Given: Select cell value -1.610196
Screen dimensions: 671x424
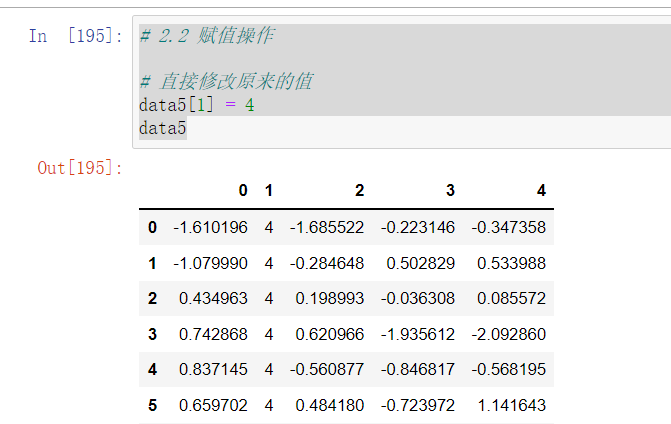Looking at the screenshot, I should click(210, 227).
